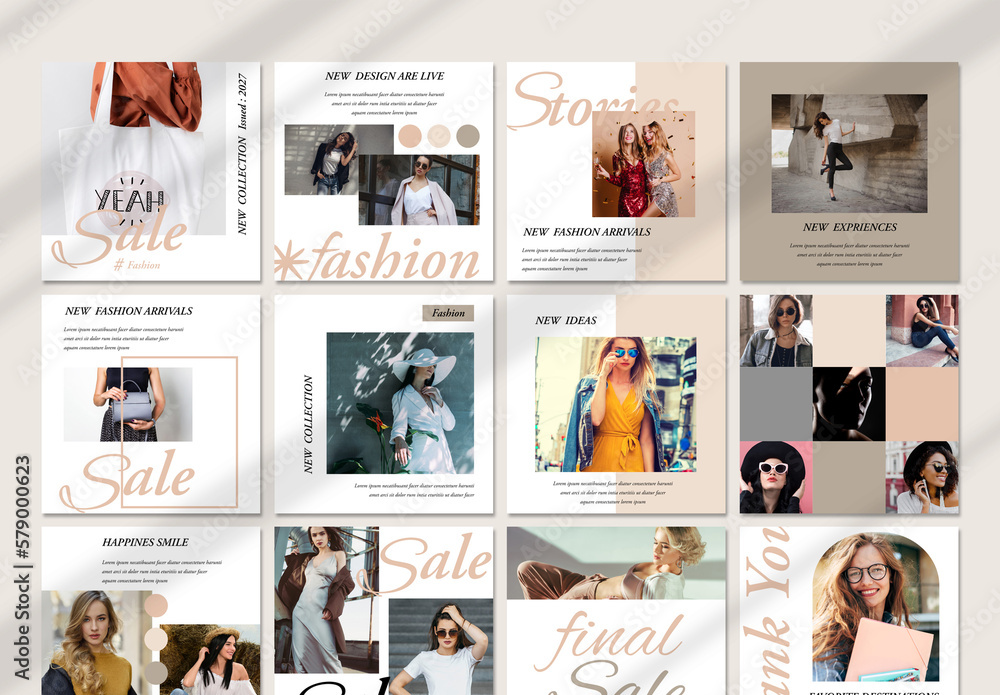Open the photo of woman in pink coat
Image resolution: width=1000 pixels, height=695 pixels.
pos(418,189)
